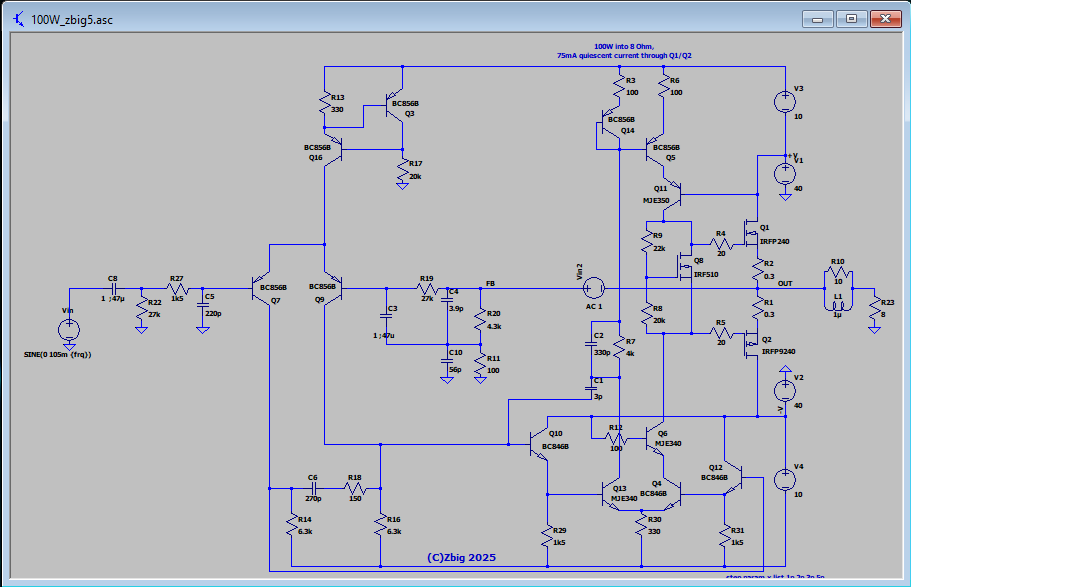Click the Q10 BC846B transistor symbol
Viewport: 1073px width, 587px height.
coord(539,444)
